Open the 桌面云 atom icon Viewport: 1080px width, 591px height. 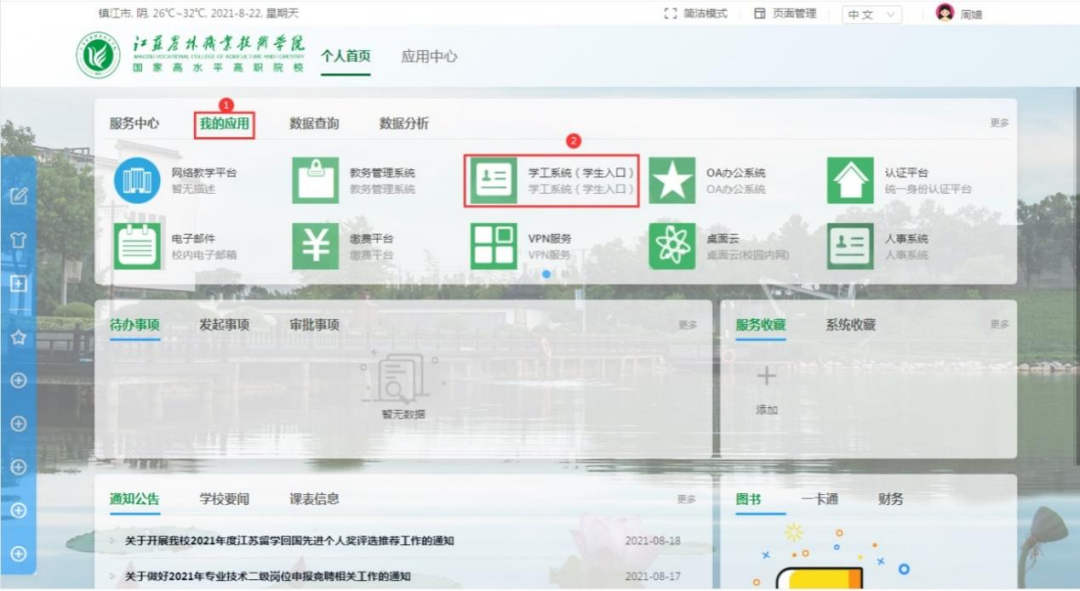(x=672, y=246)
